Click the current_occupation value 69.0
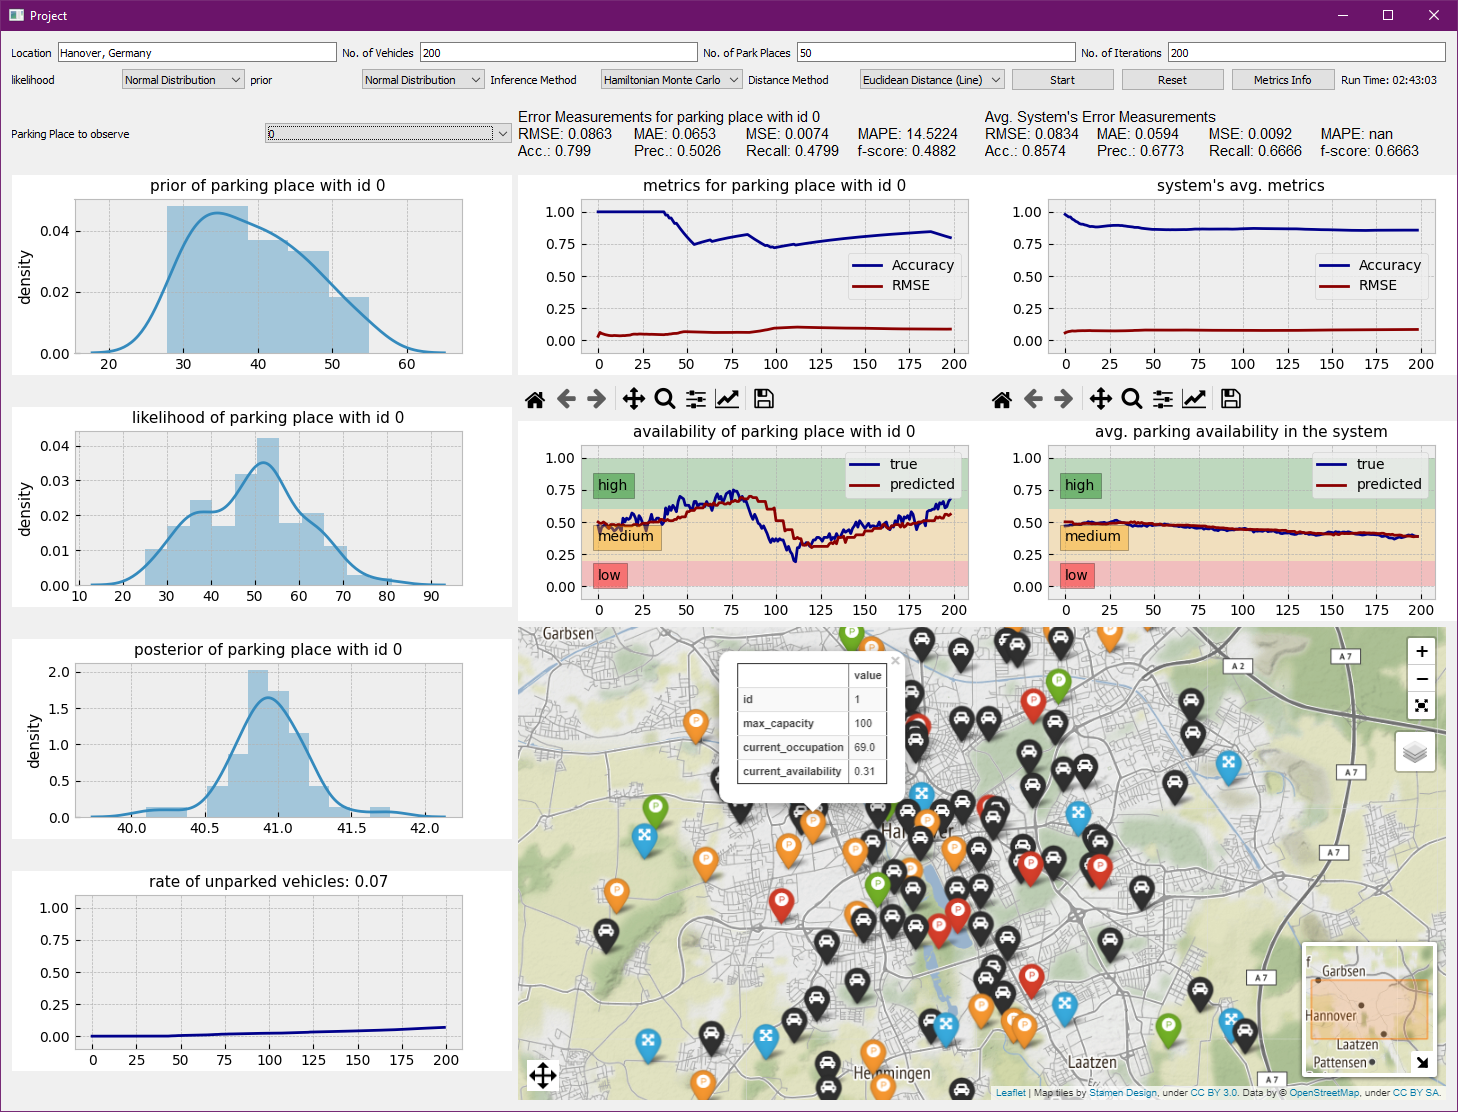This screenshot has height=1112, width=1458. [865, 747]
